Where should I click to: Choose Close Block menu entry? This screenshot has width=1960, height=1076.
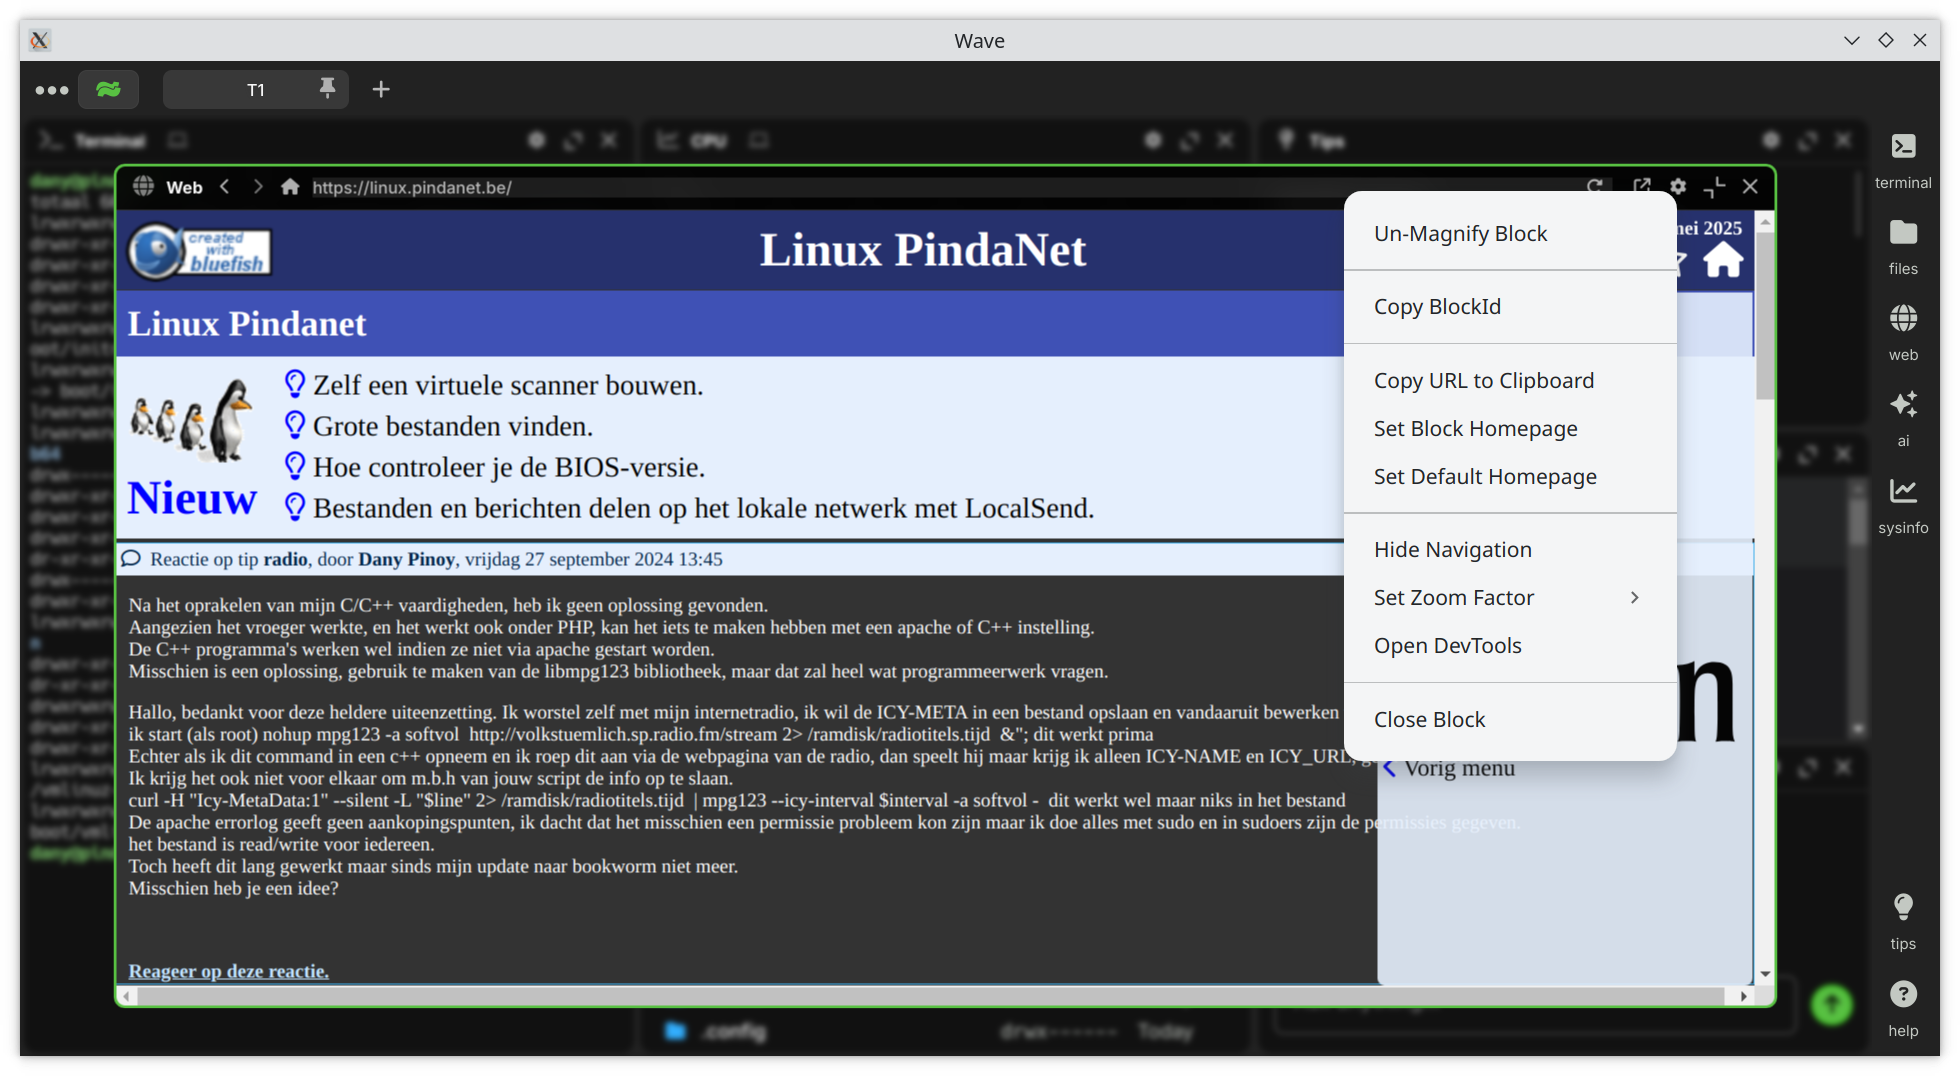[1510, 719]
